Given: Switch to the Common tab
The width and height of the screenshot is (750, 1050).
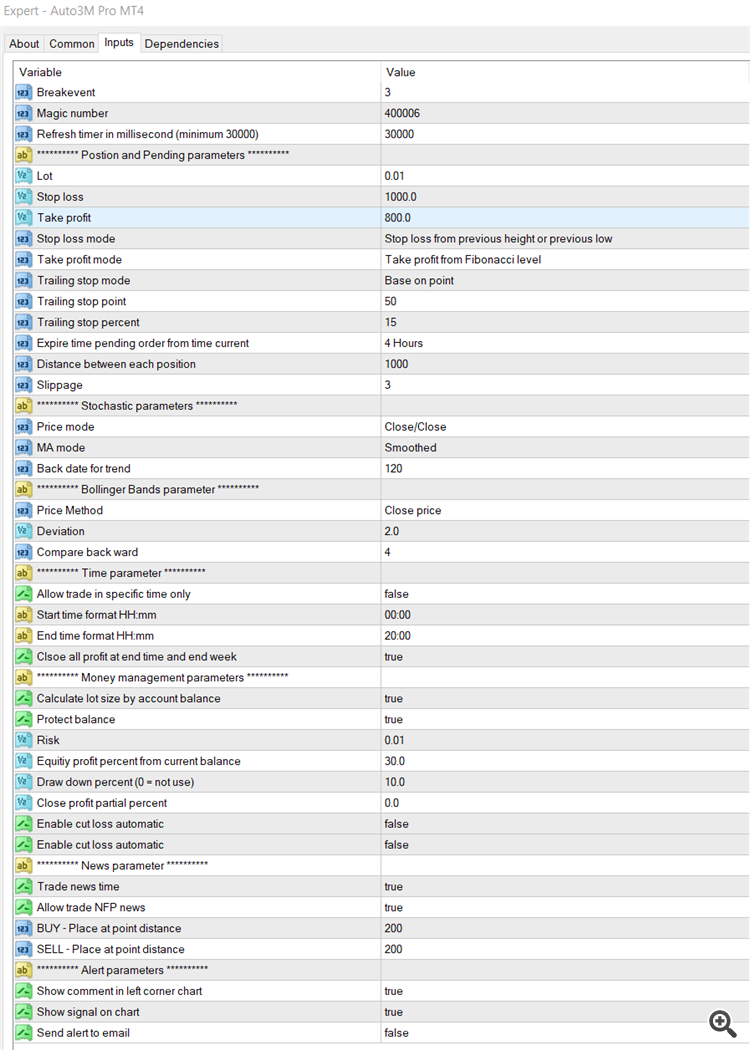Looking at the screenshot, I should point(72,44).
